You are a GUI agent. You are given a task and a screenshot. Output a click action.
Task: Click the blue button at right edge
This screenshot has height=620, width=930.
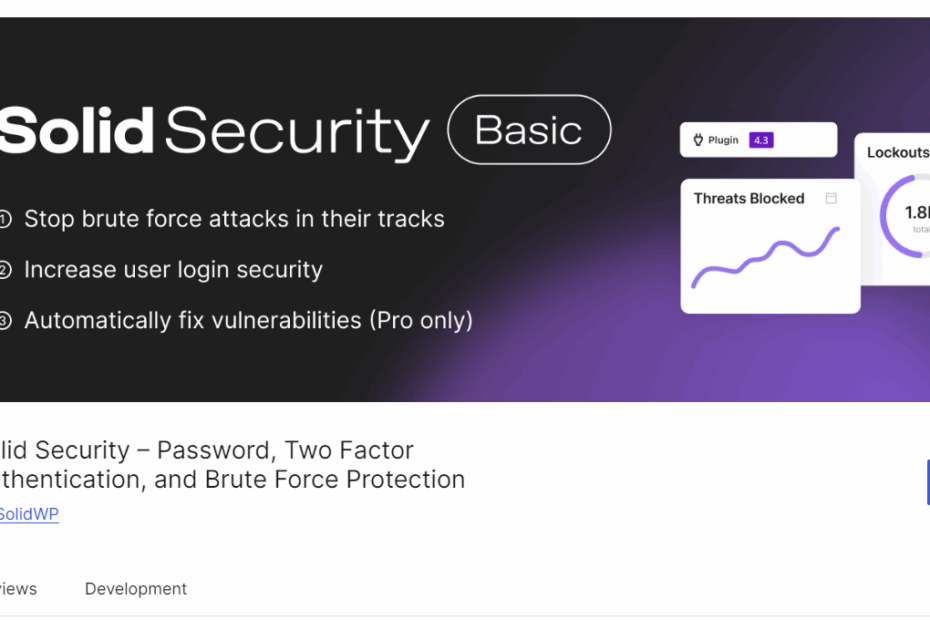click(928, 482)
